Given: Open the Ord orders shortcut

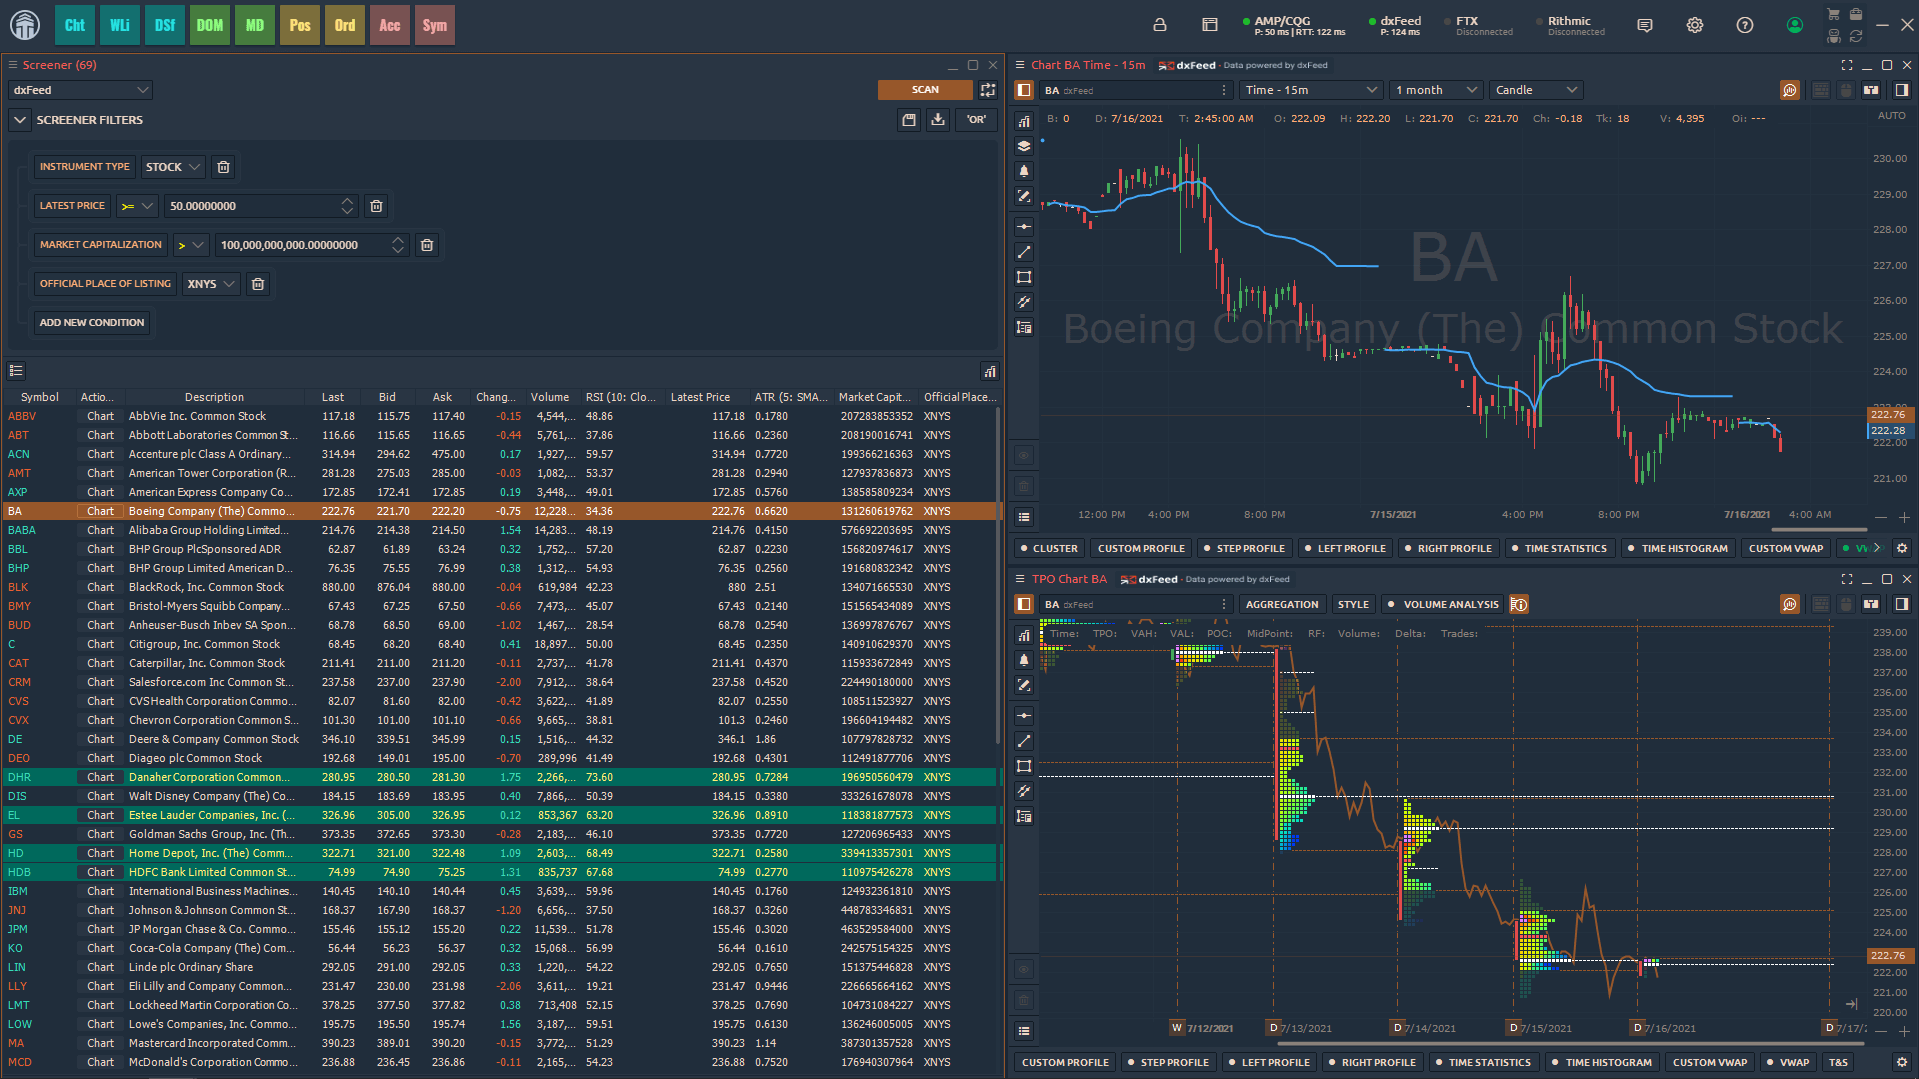Looking at the screenshot, I should point(345,25).
